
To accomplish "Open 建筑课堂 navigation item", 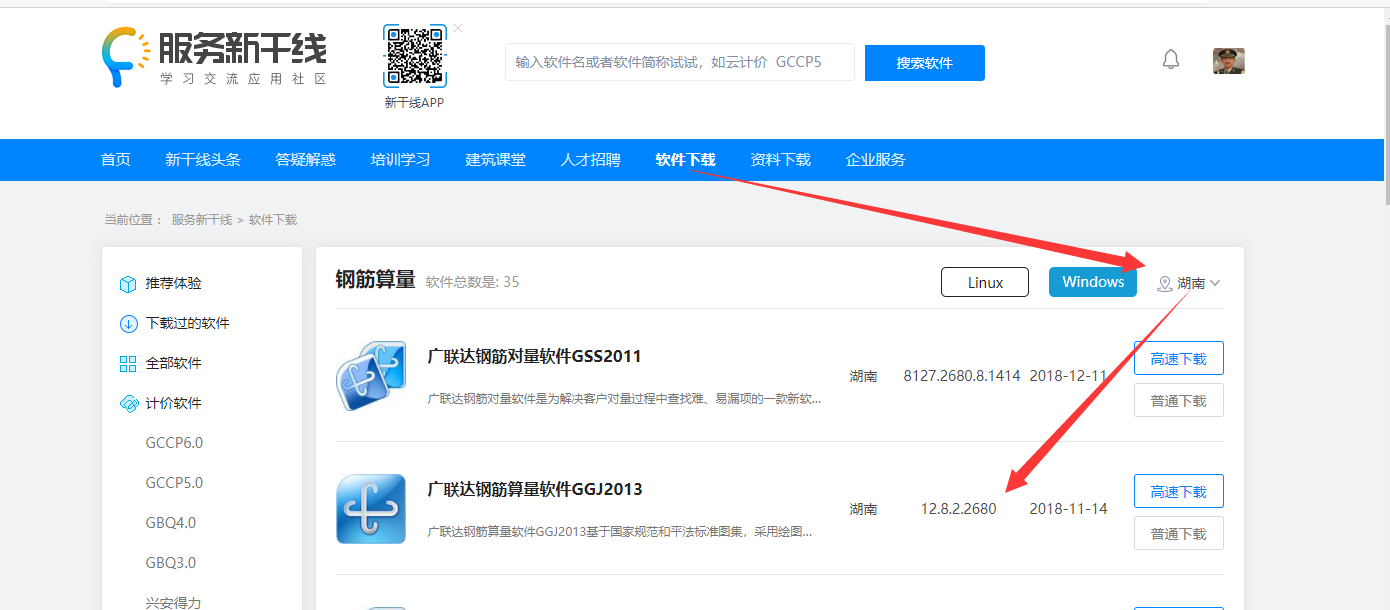I will point(496,160).
